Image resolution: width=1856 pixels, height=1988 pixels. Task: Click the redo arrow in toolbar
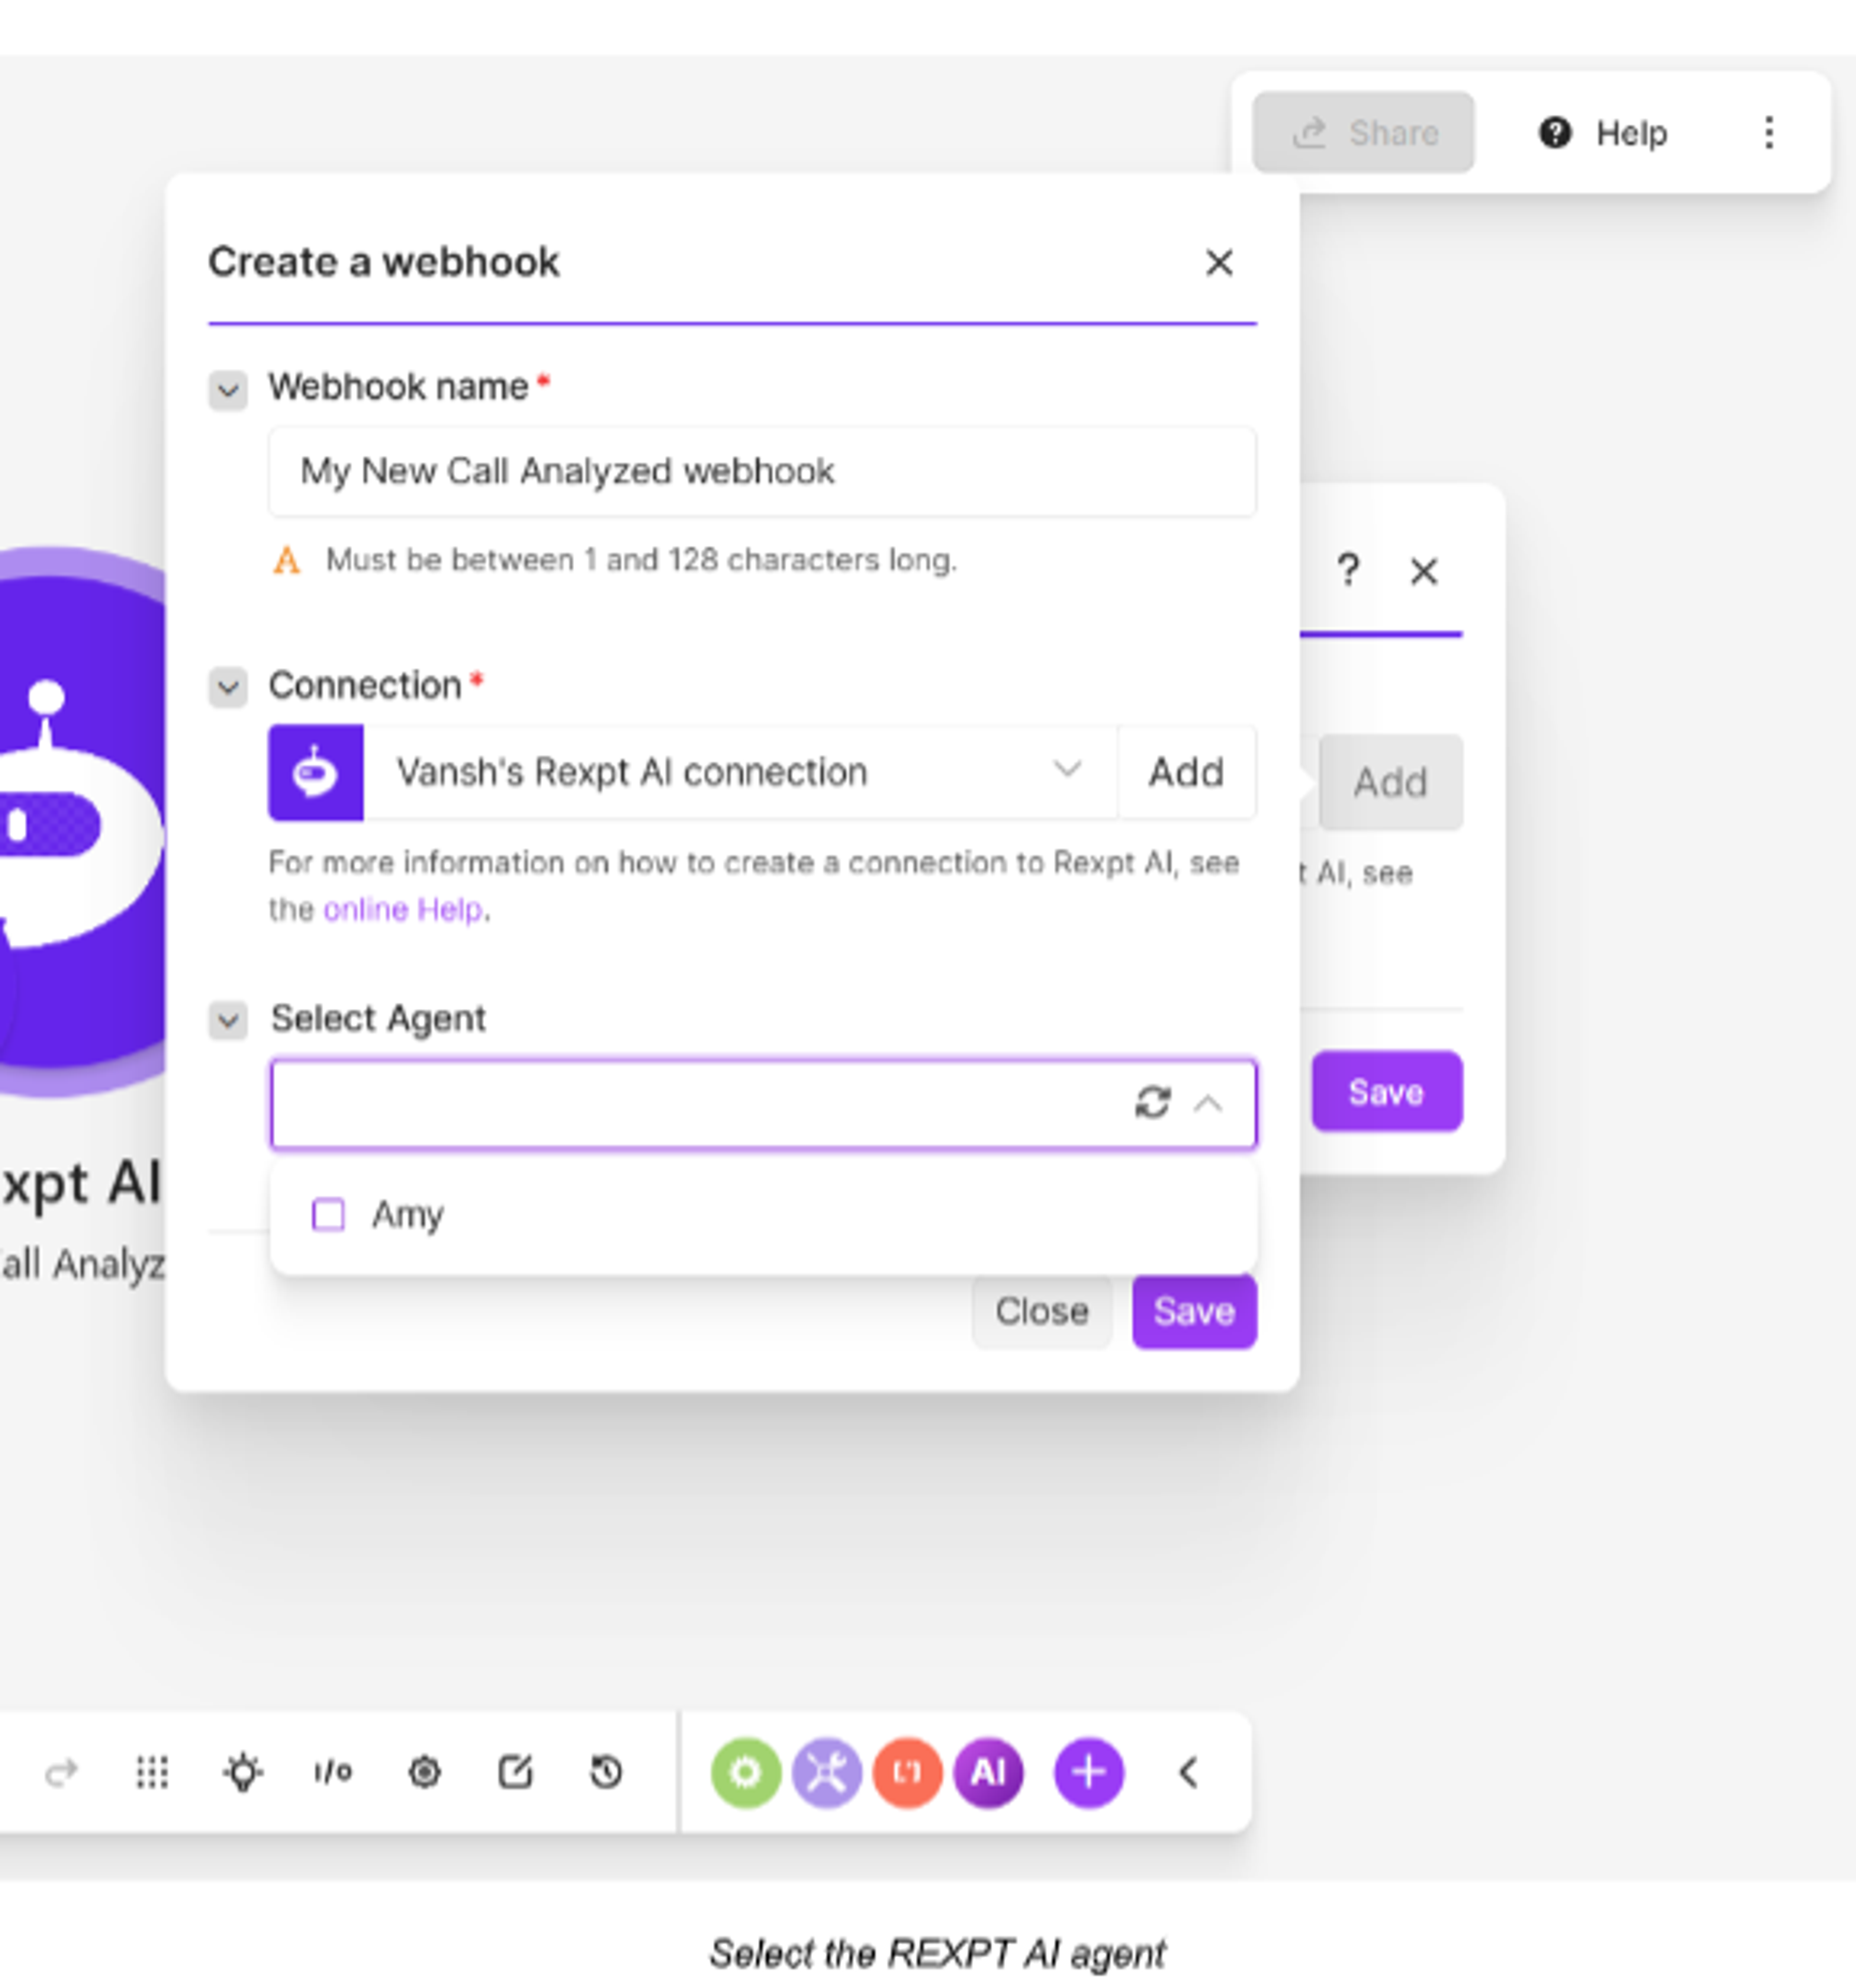(61, 1773)
